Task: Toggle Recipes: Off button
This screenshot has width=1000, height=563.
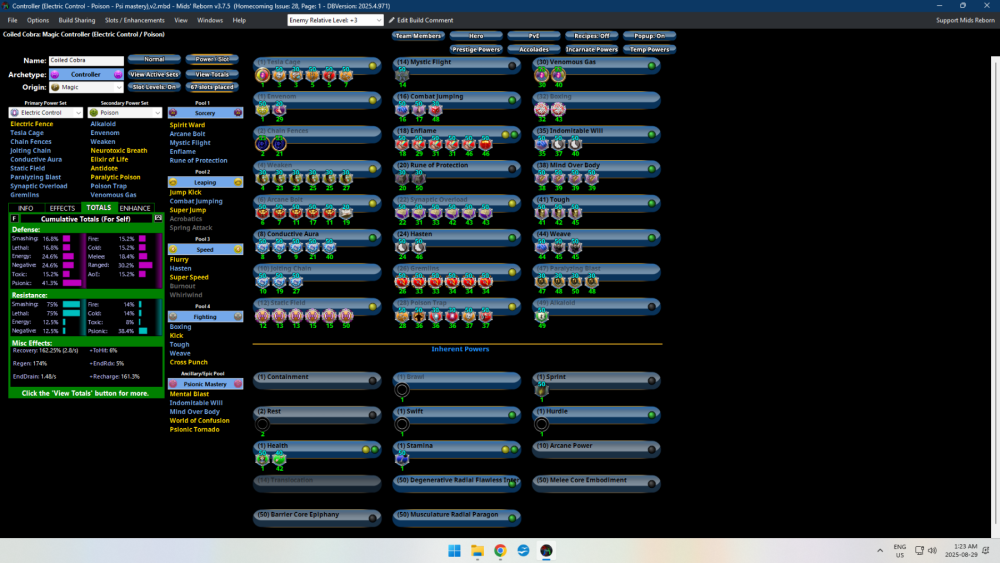Action: 590,35
